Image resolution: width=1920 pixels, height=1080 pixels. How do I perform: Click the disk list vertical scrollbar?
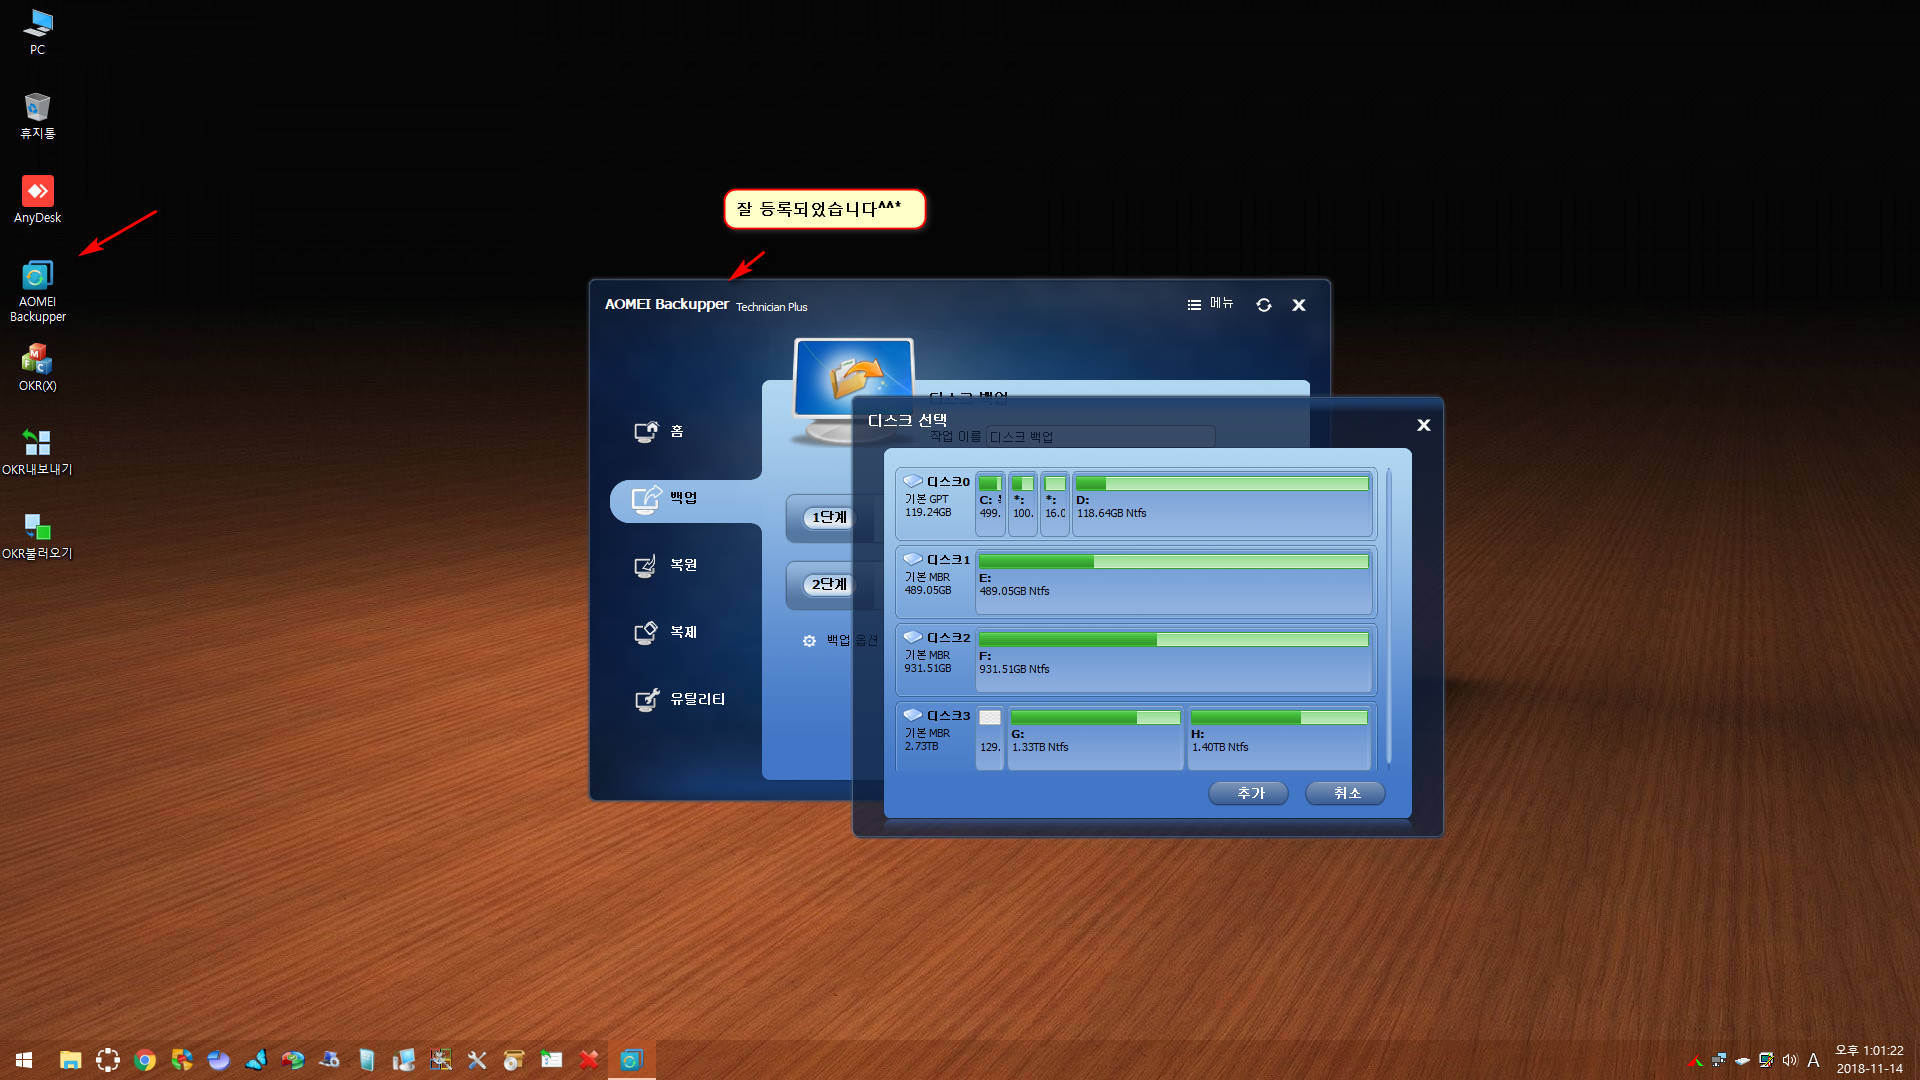[1389, 618]
